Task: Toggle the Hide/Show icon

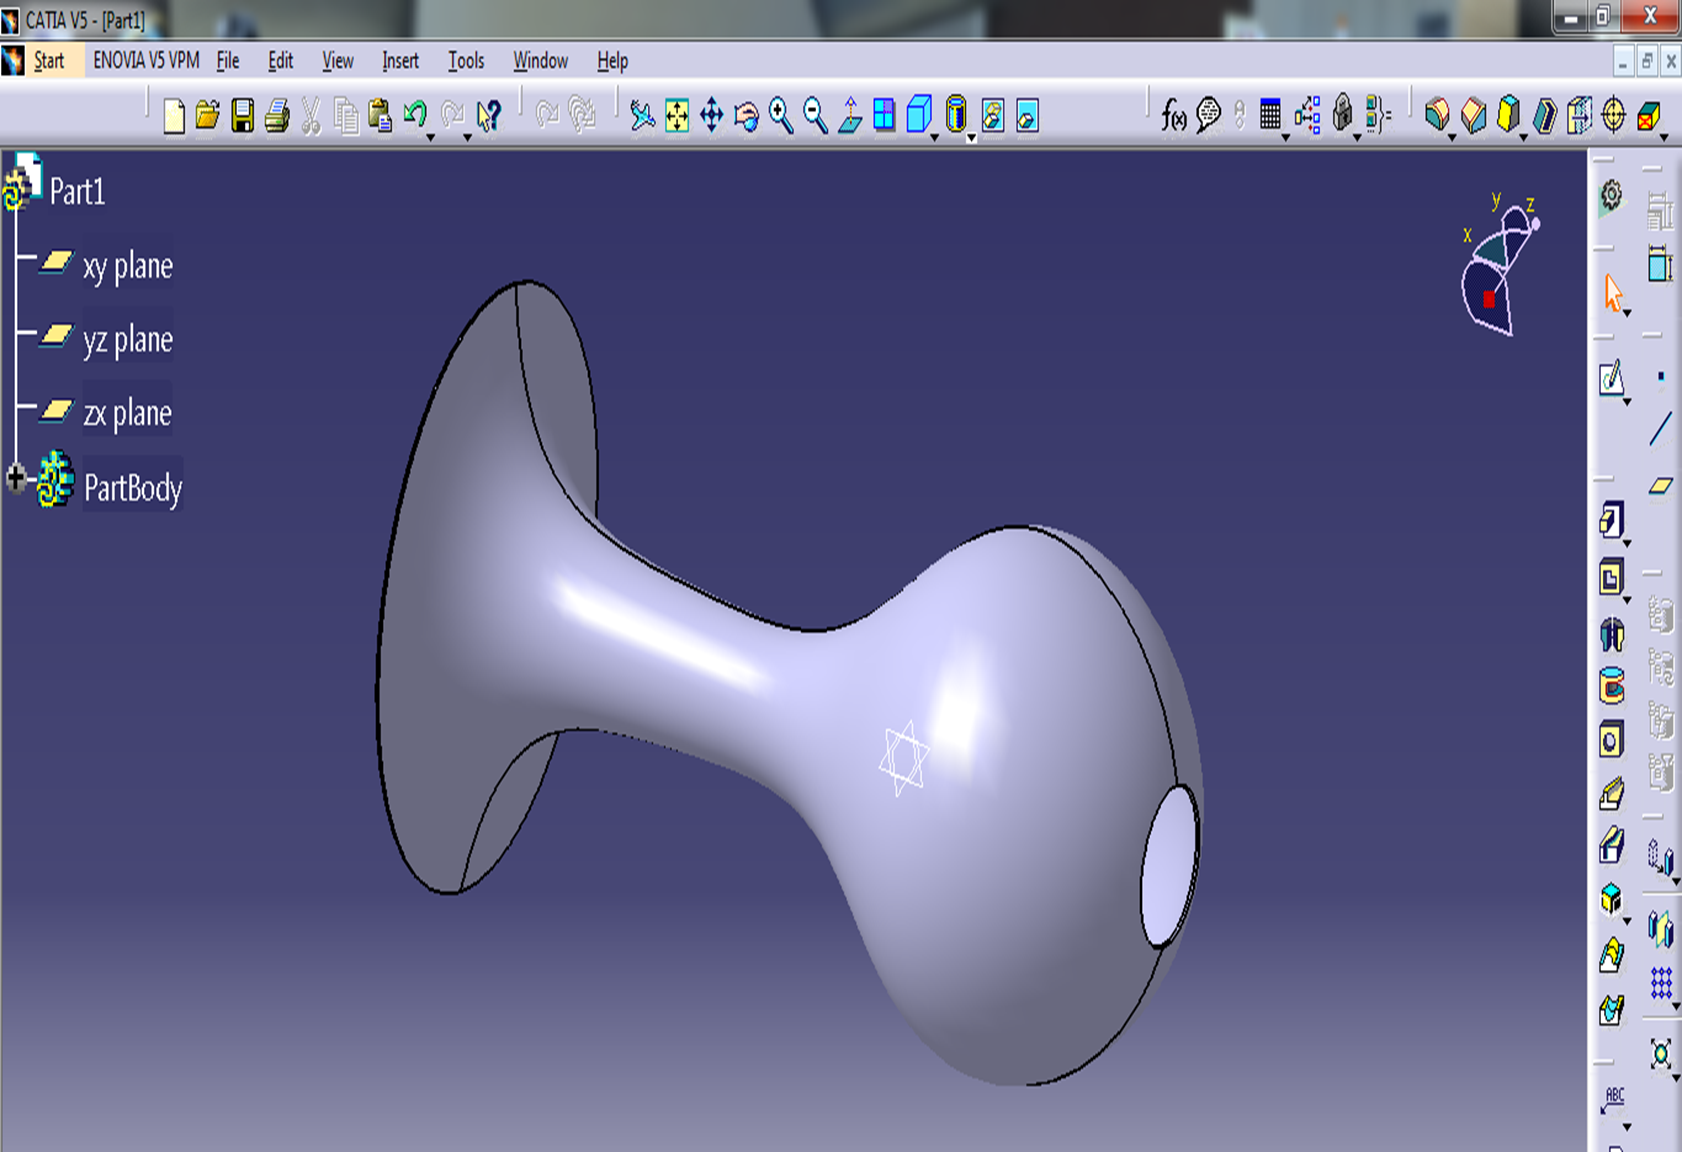Action: (x=993, y=116)
